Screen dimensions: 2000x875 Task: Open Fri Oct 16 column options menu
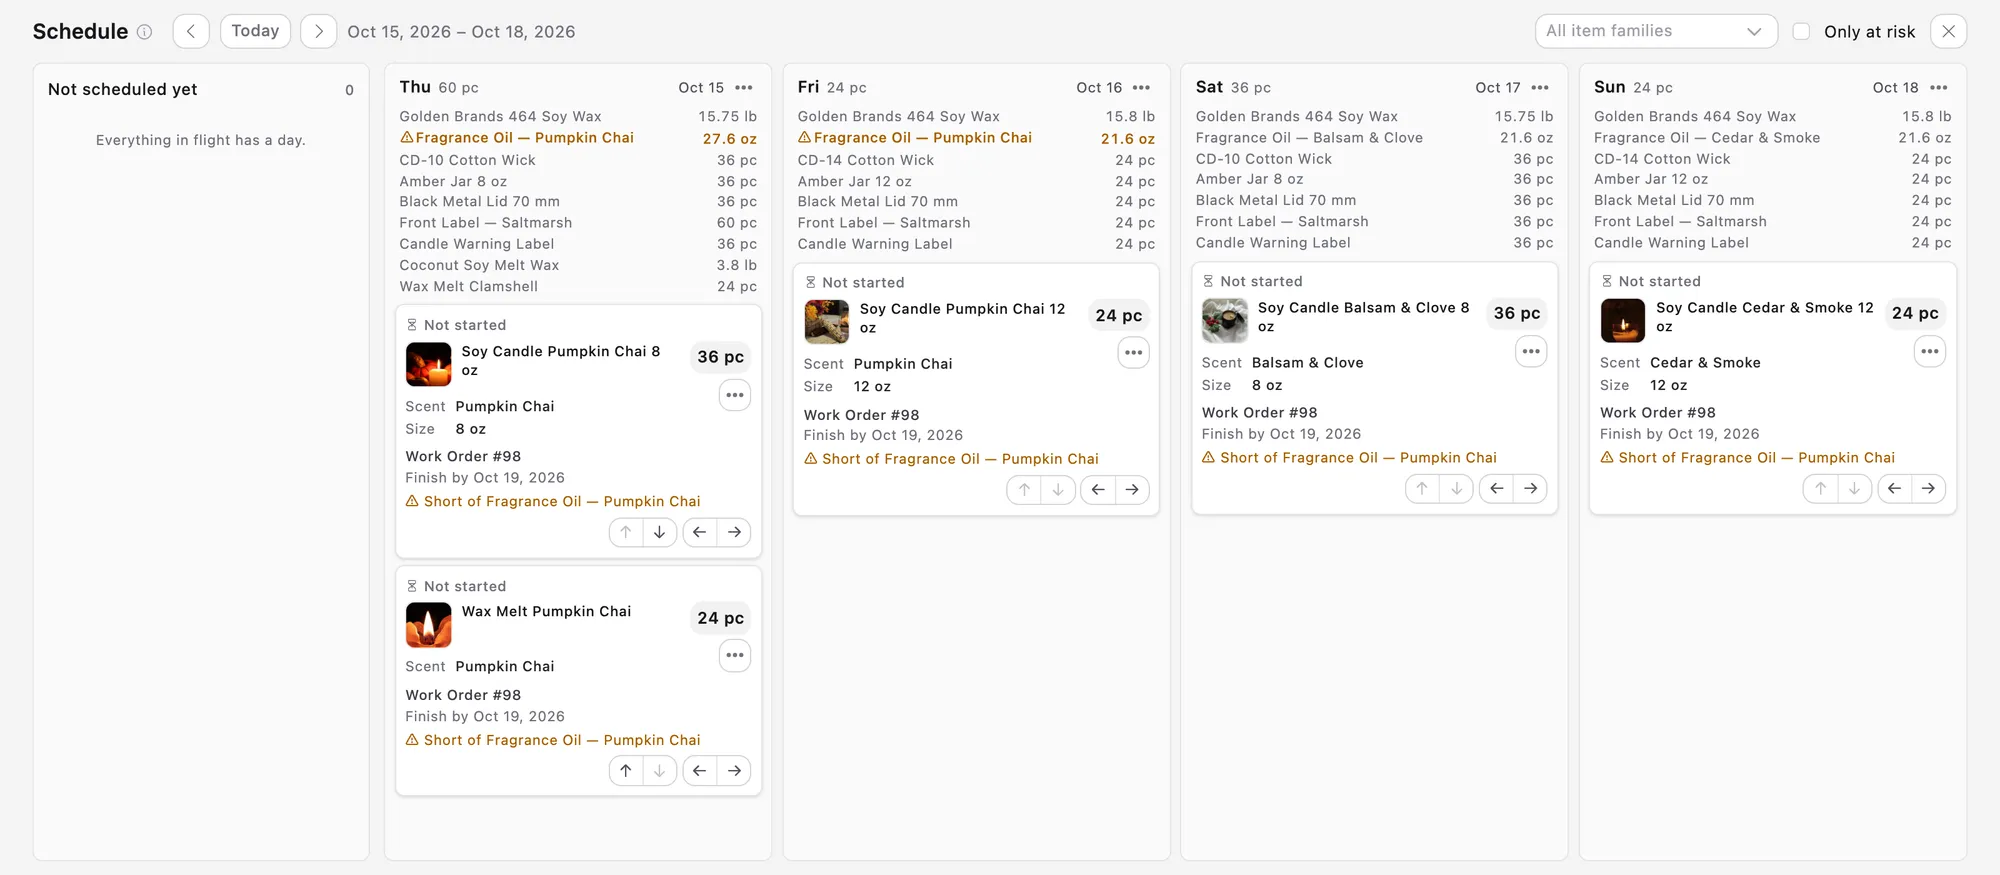tap(1141, 88)
